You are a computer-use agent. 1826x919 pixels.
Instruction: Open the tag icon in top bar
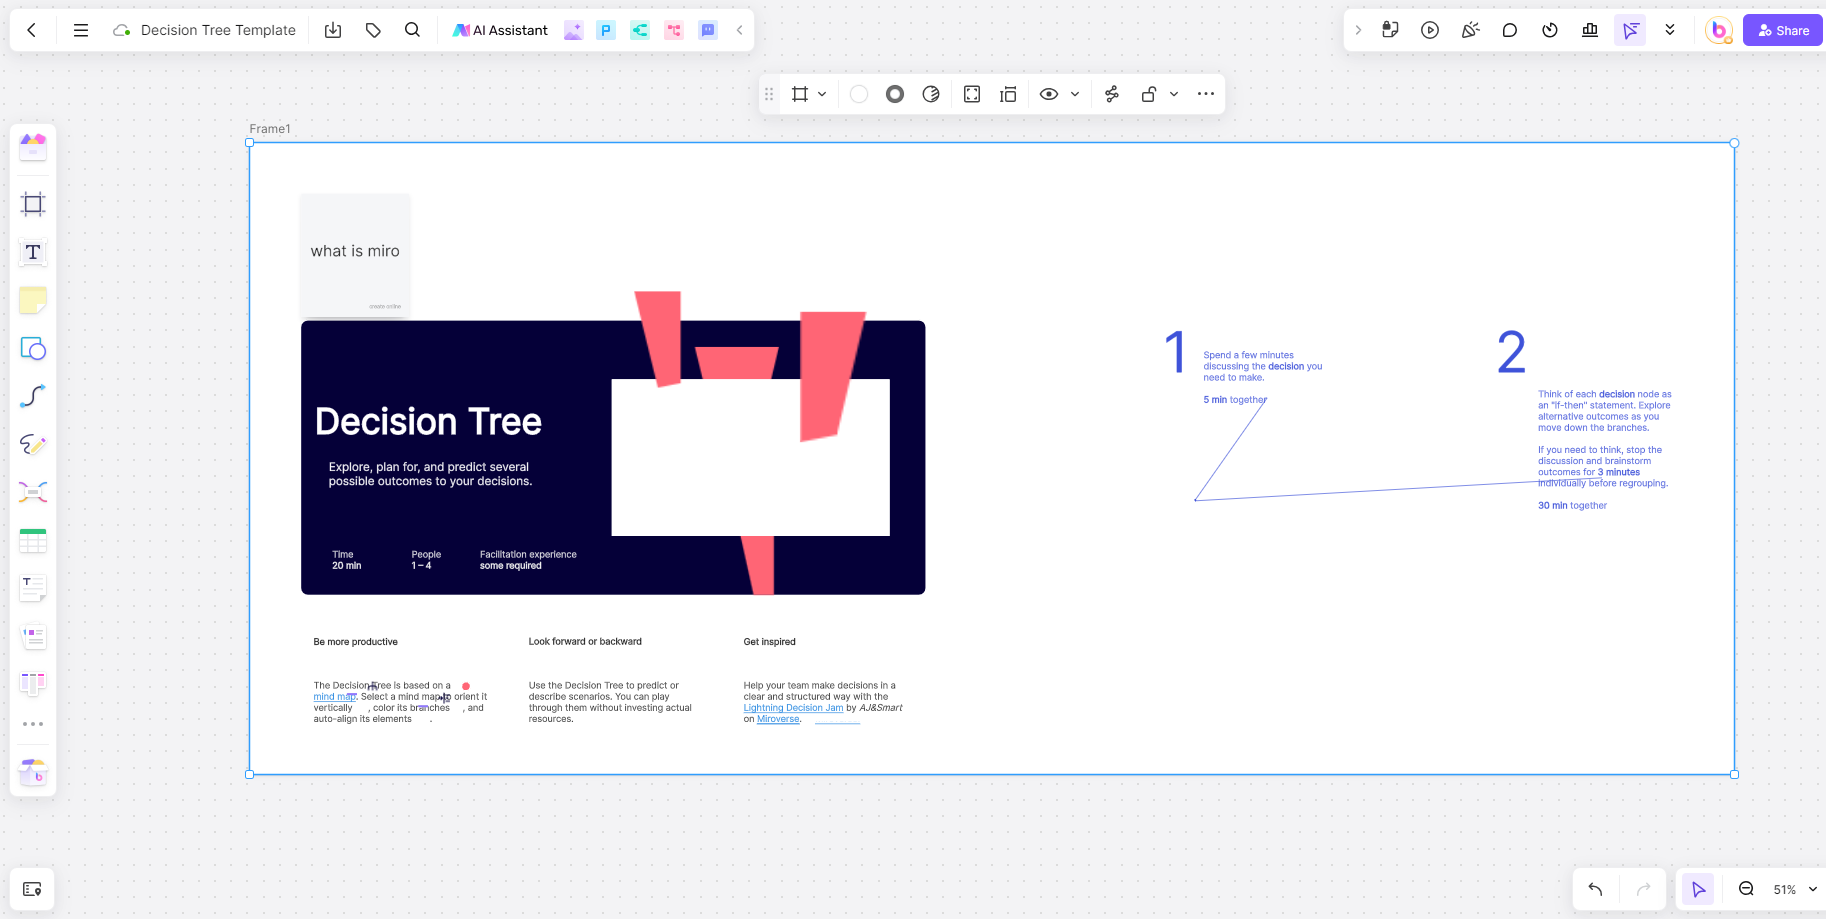(x=373, y=30)
